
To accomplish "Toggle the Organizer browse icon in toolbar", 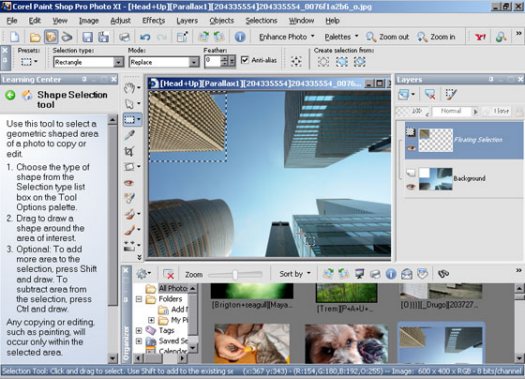I will coord(51,37).
